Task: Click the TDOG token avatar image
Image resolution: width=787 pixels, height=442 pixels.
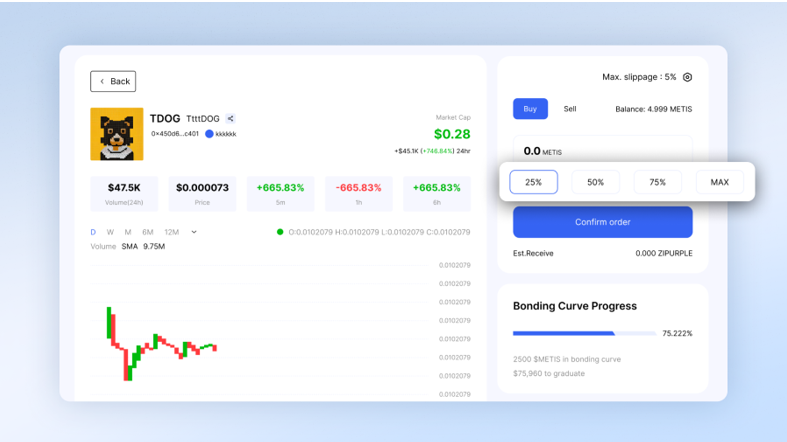Action: 117,134
